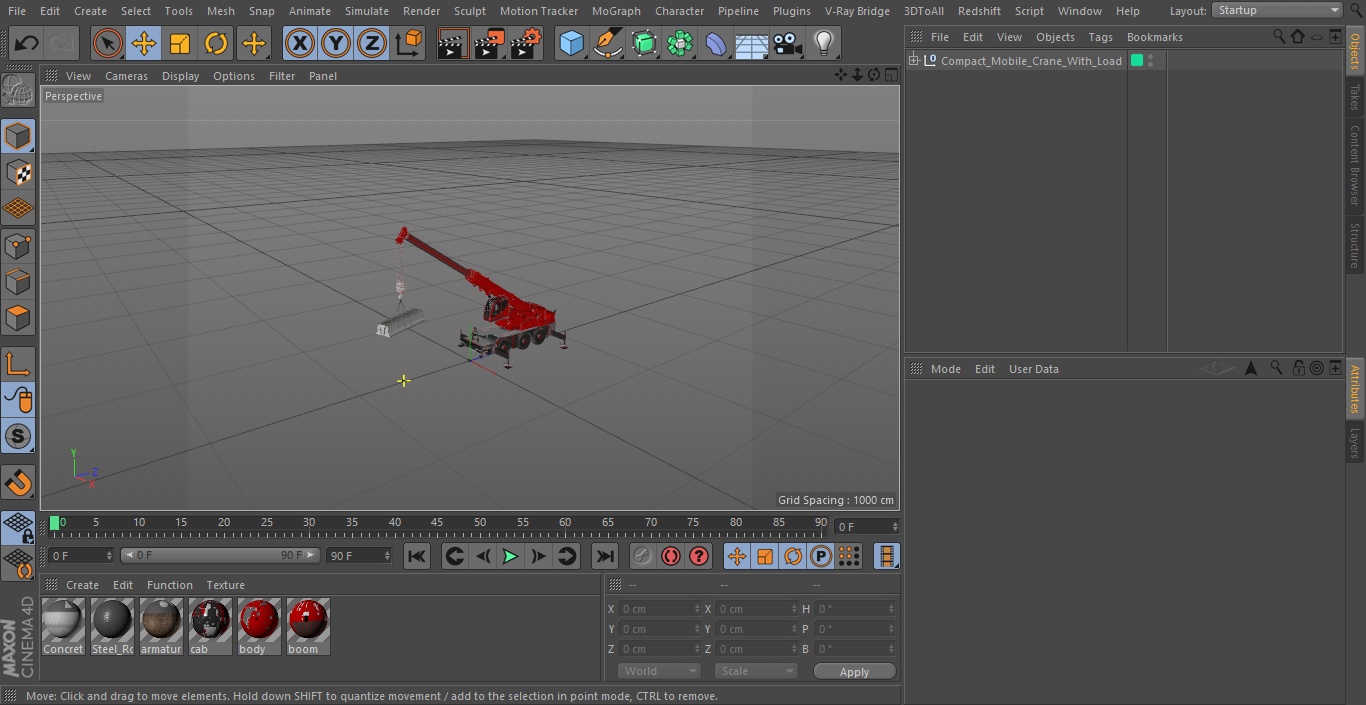Click the green Array modeling object icon

(x=680, y=43)
